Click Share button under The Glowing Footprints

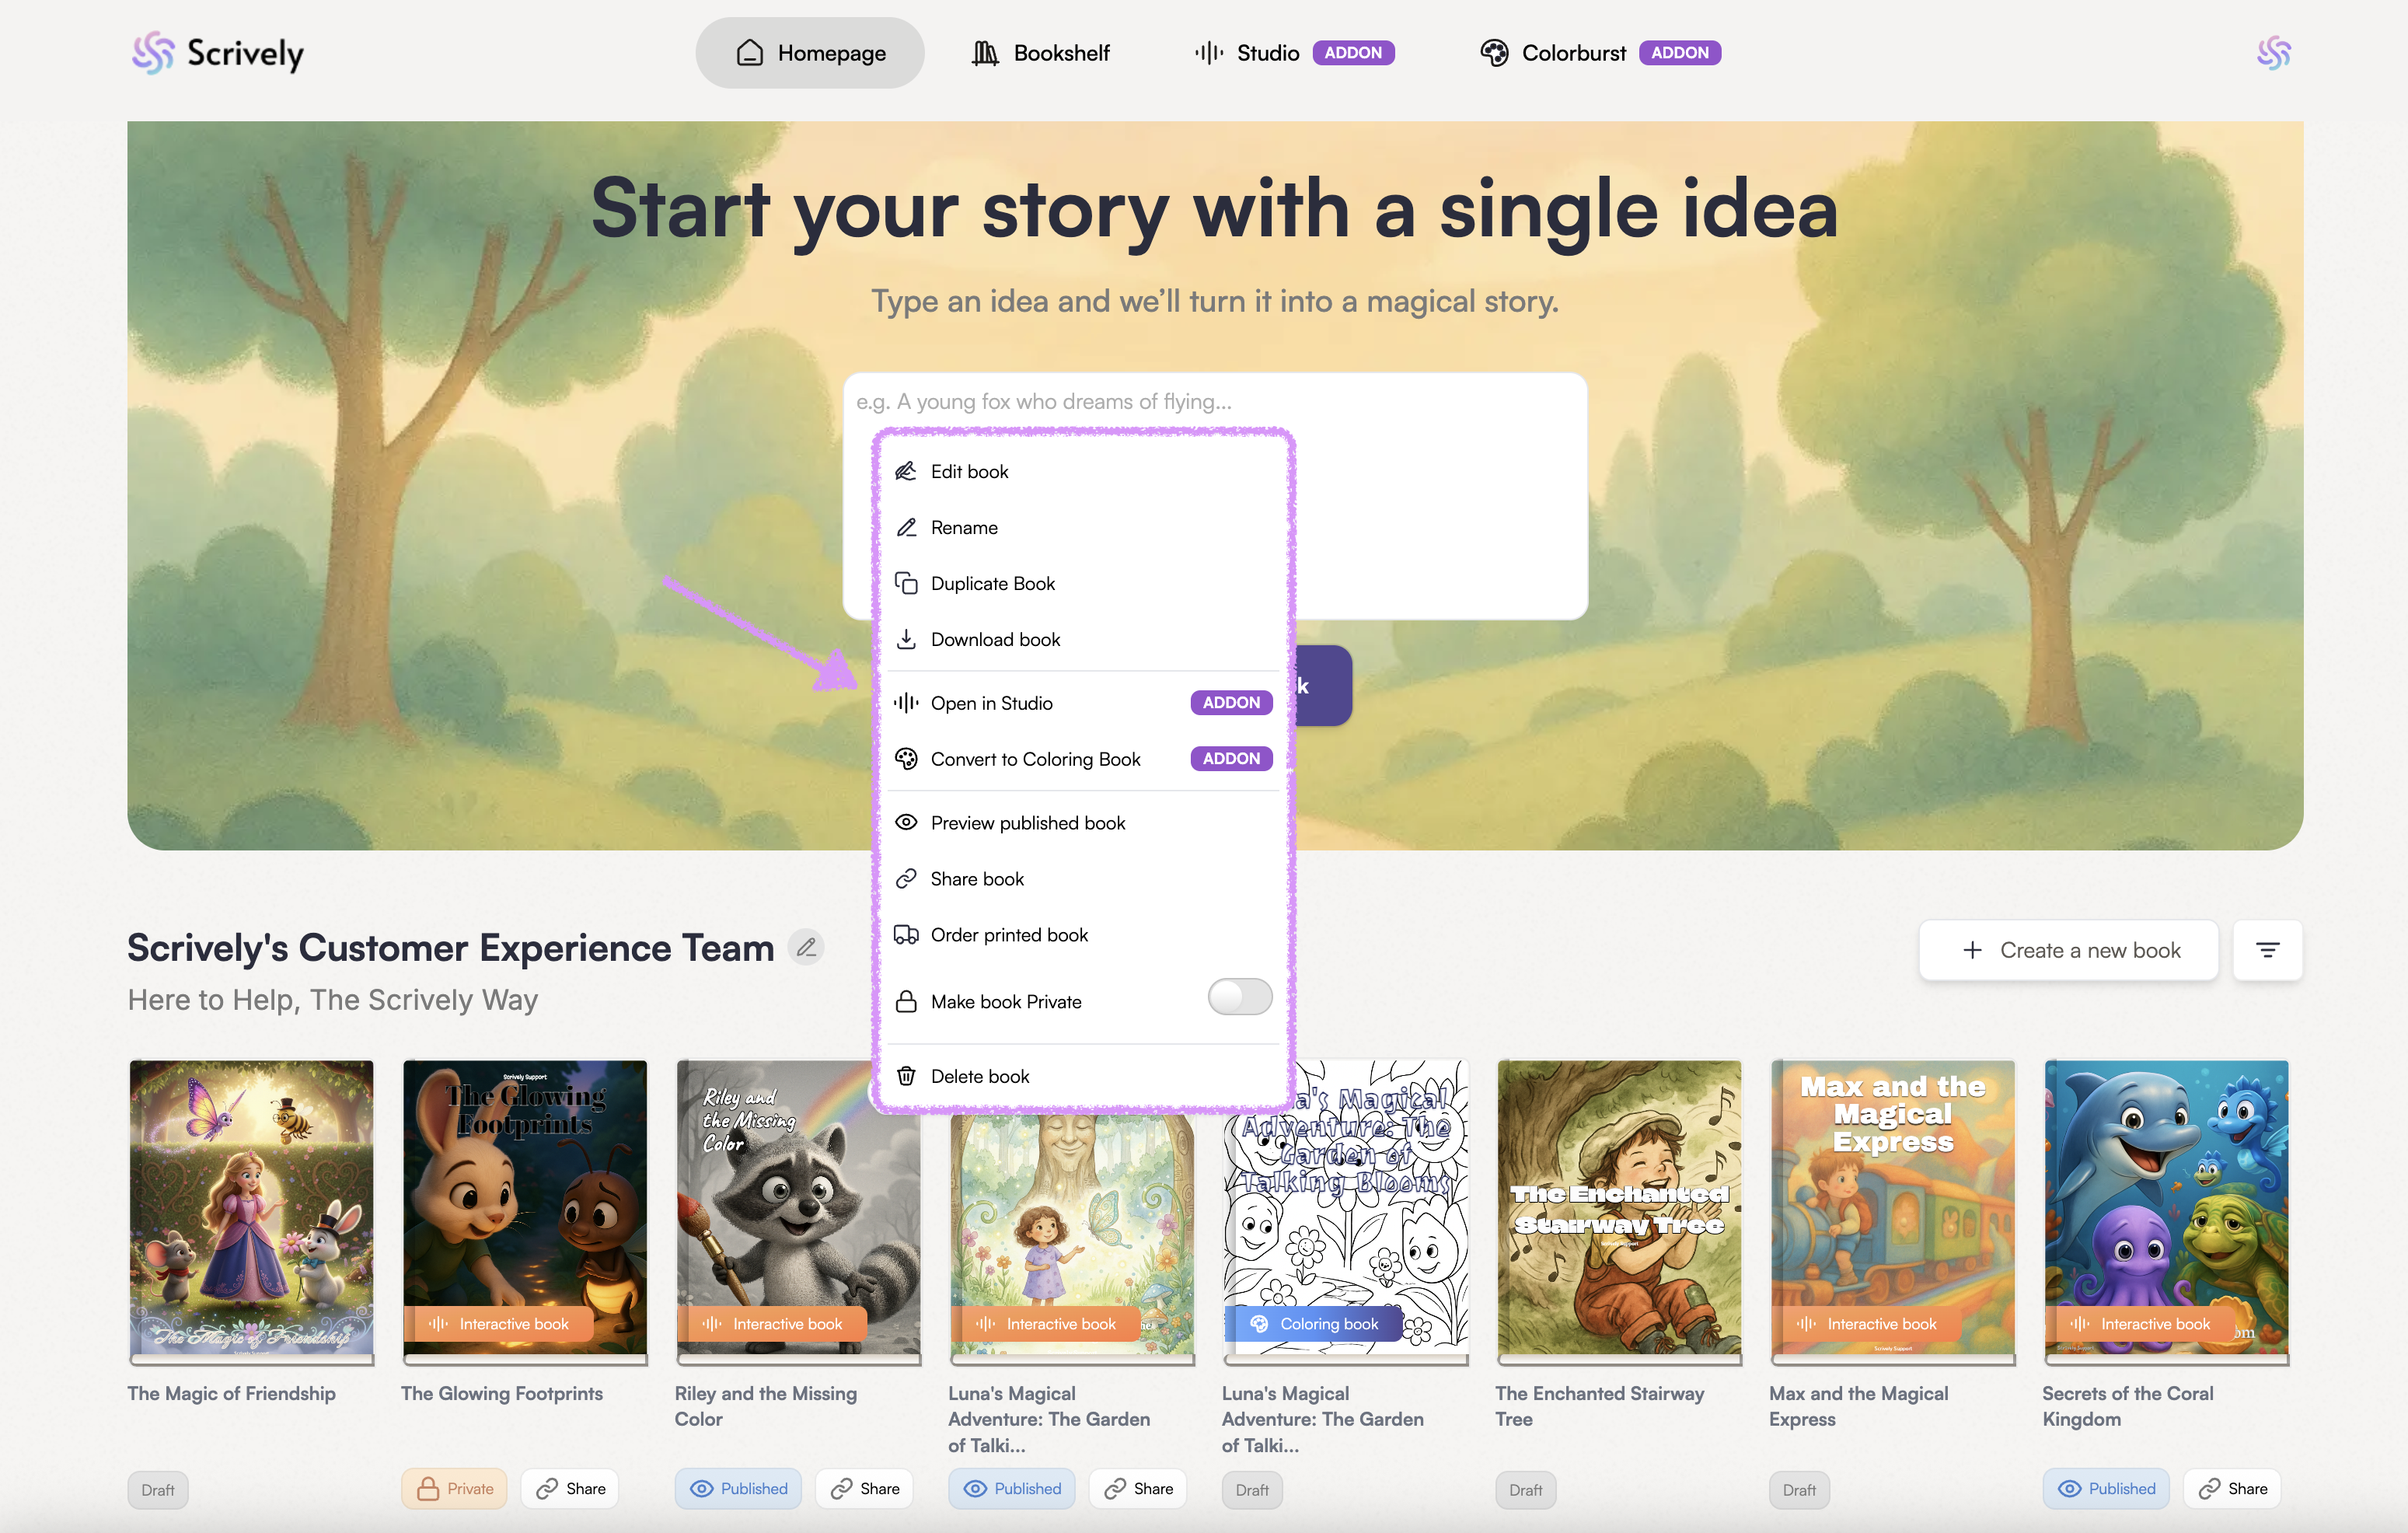(x=570, y=1488)
